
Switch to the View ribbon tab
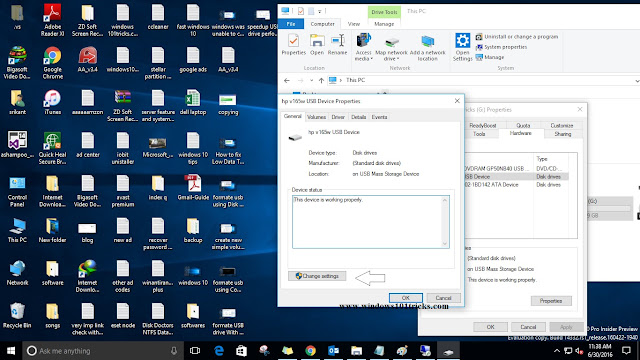tap(353, 24)
